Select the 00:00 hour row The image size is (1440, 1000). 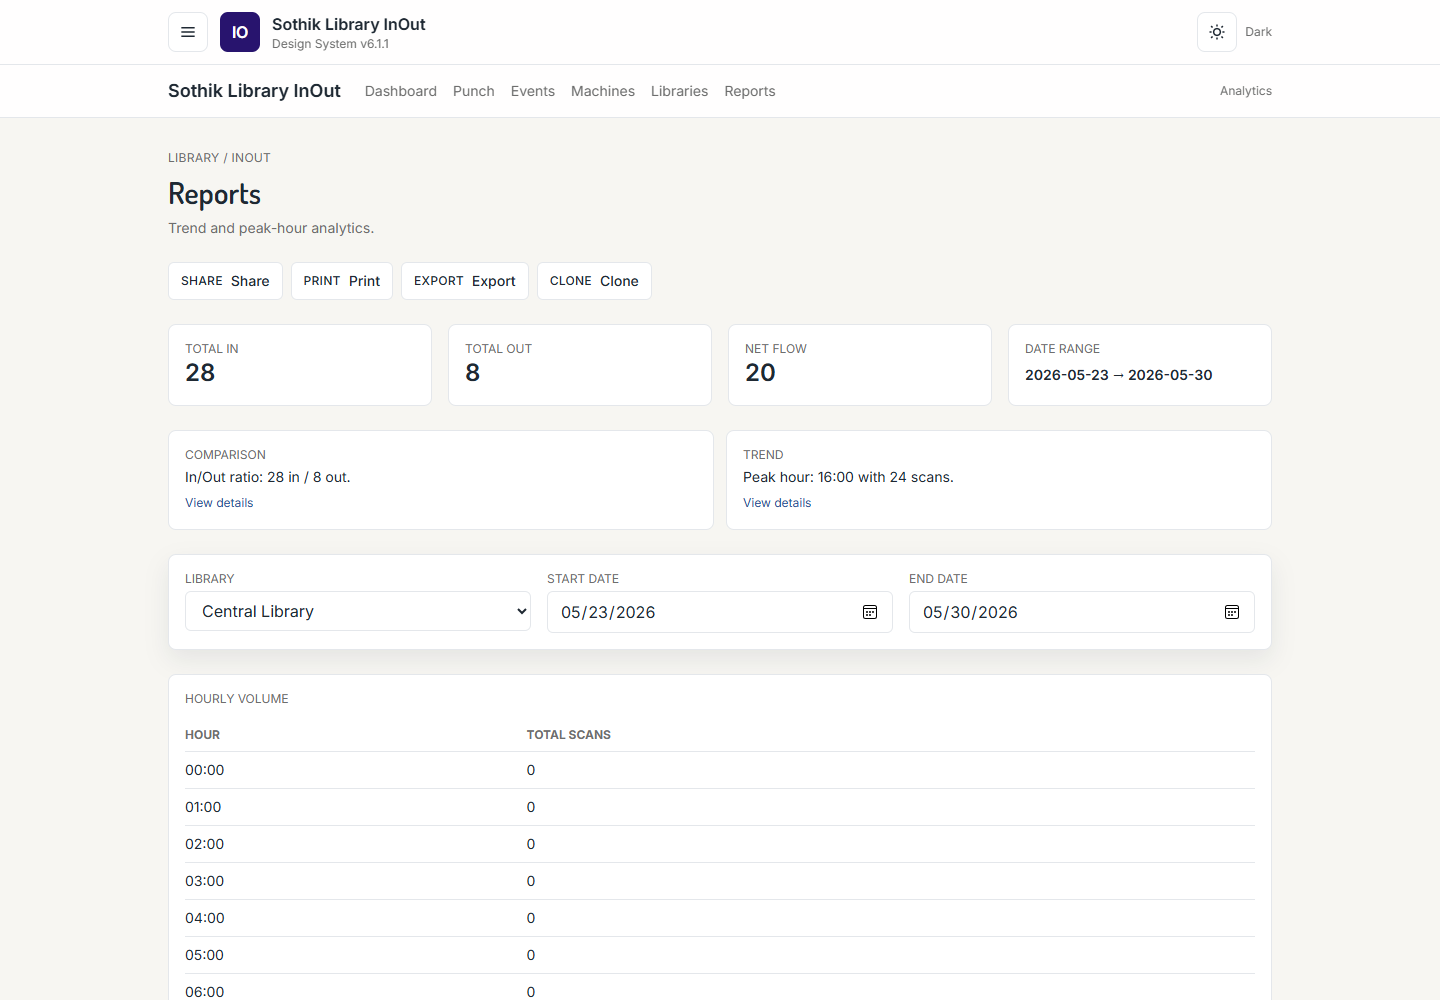(720, 770)
